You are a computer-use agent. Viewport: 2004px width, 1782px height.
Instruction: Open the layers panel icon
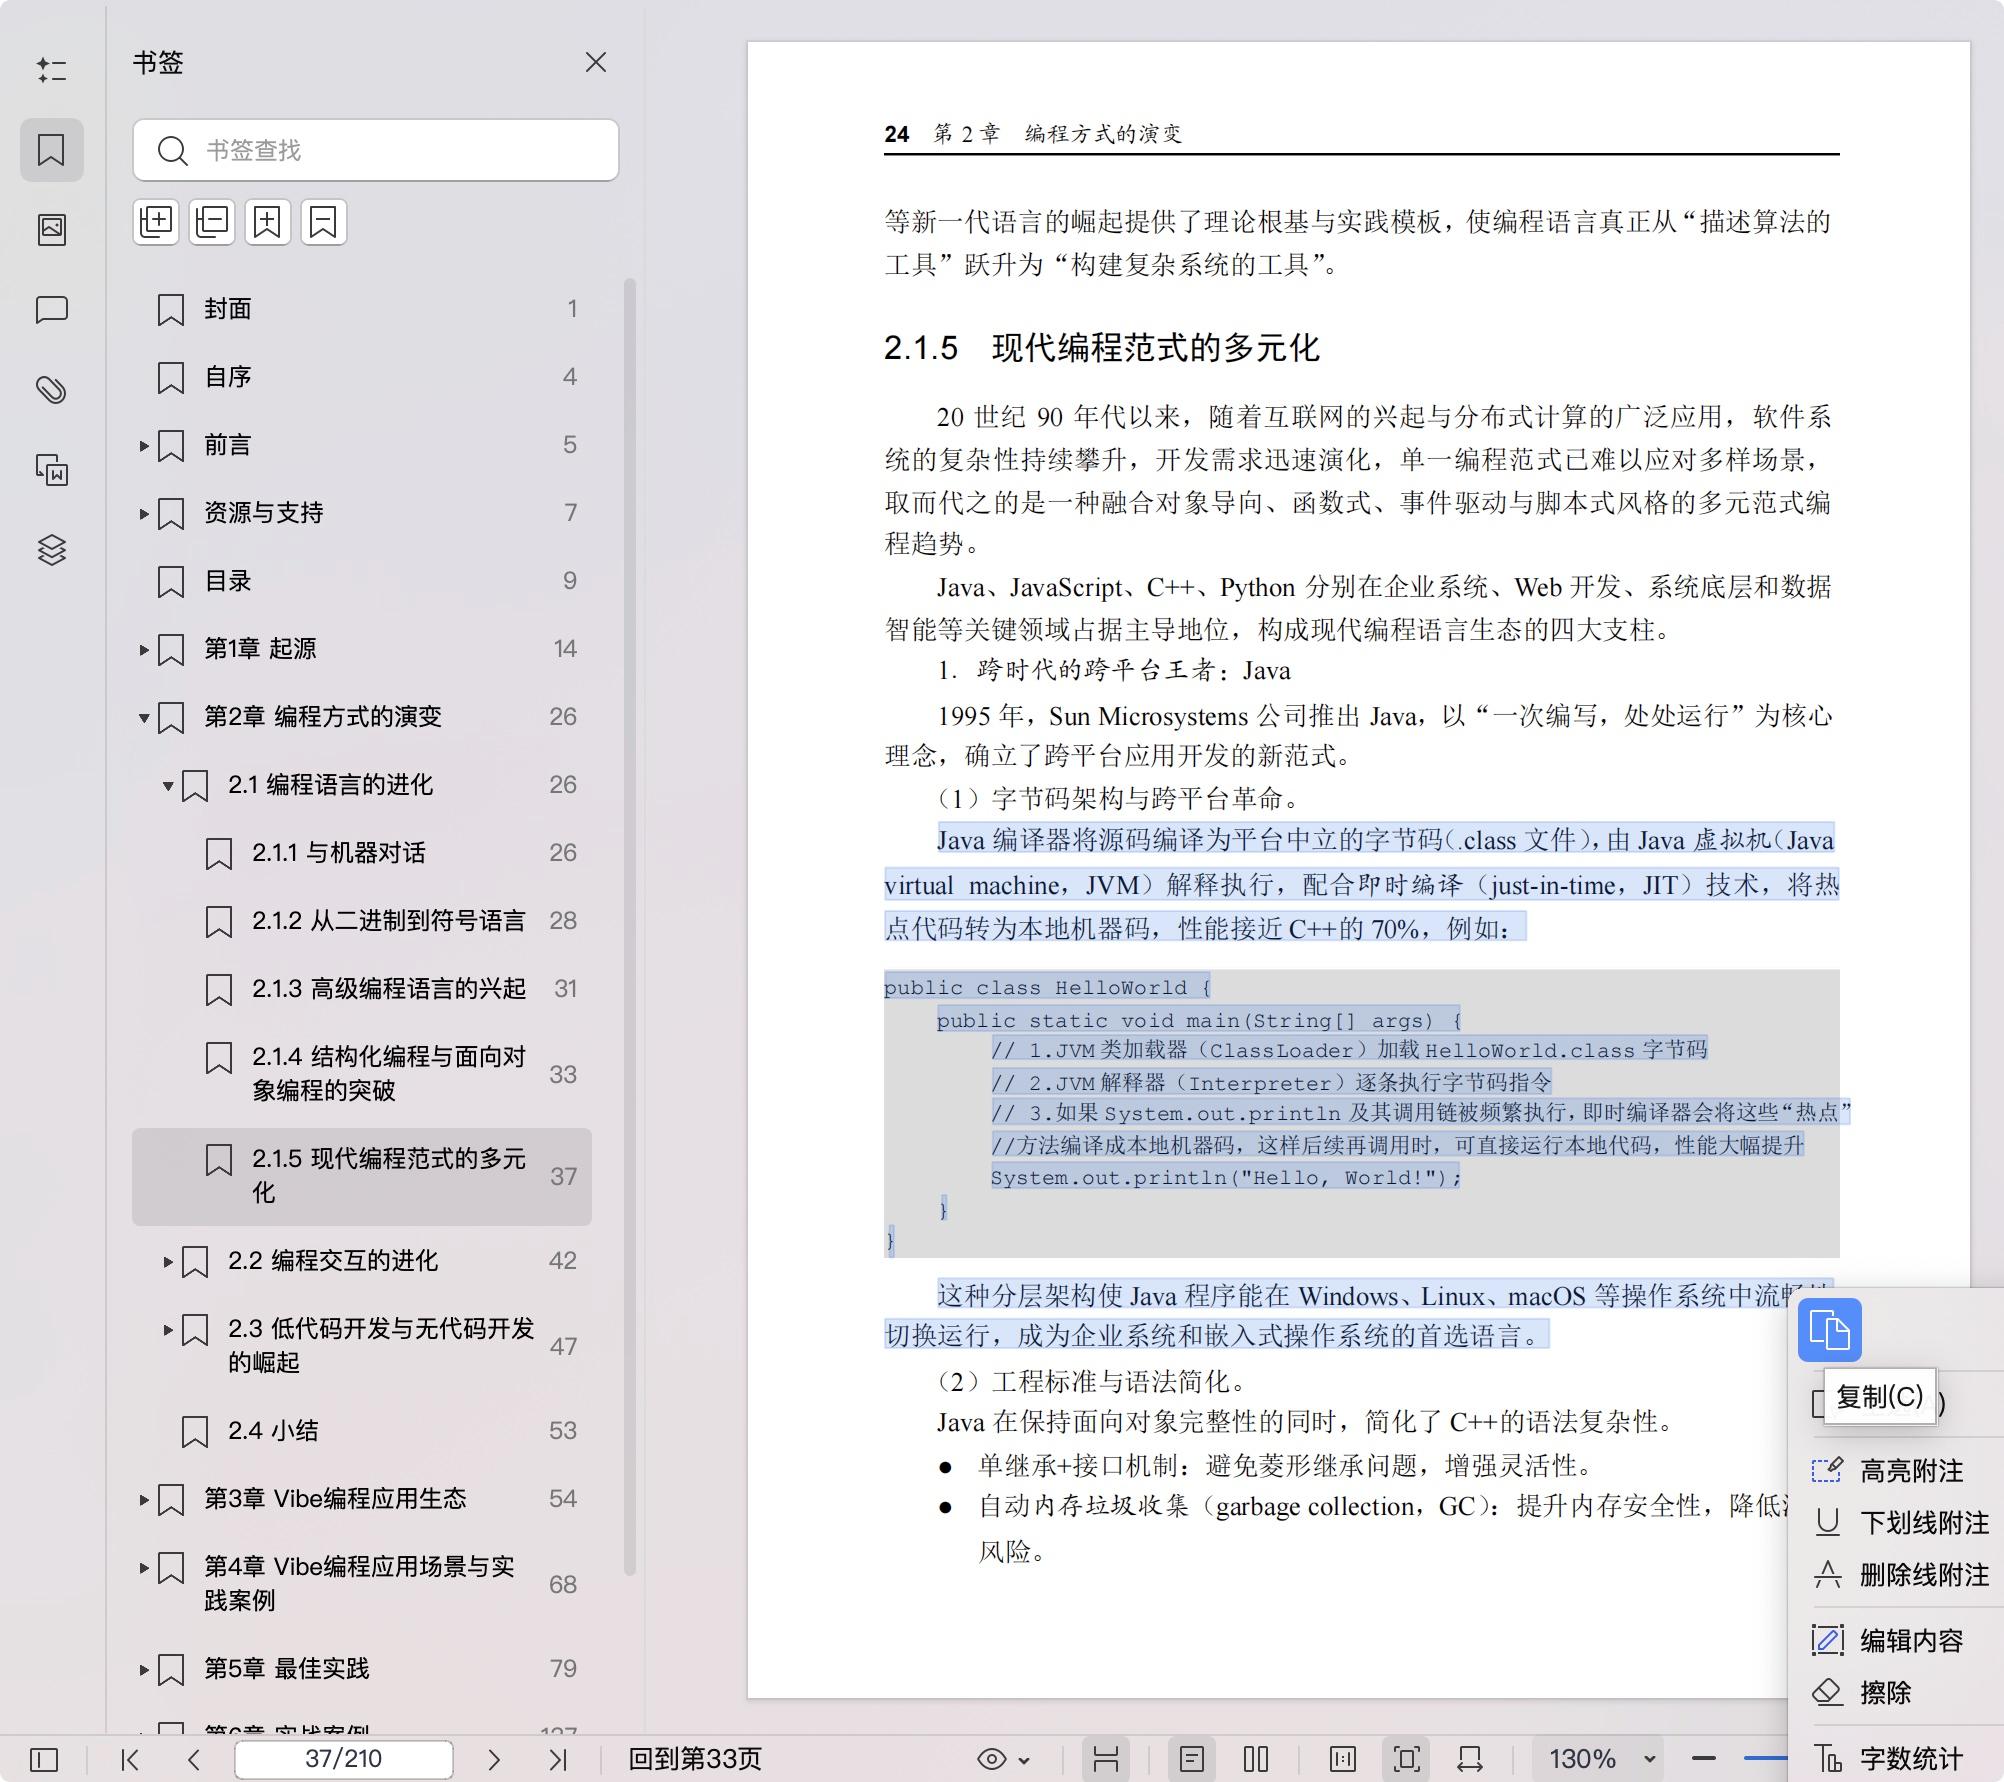tap(52, 549)
